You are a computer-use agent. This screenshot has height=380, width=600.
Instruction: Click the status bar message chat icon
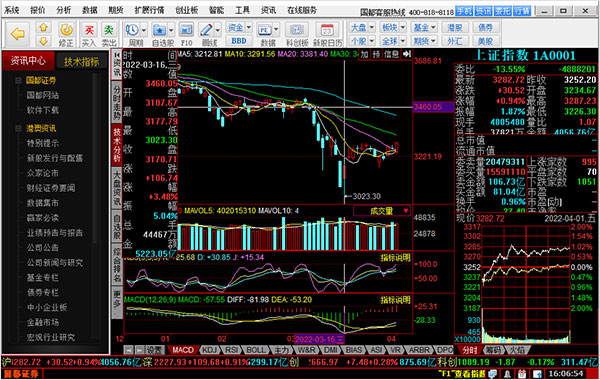point(493,374)
